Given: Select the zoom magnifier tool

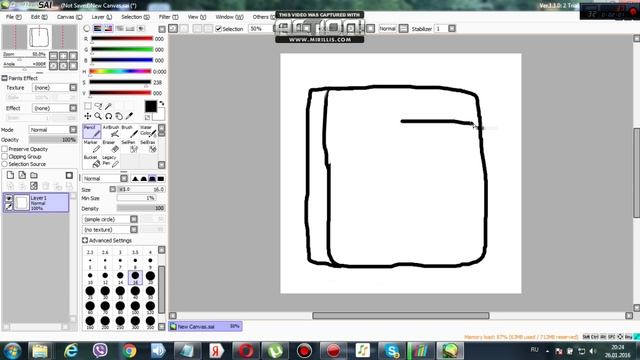Looking at the screenshot, I should click(x=98, y=116).
